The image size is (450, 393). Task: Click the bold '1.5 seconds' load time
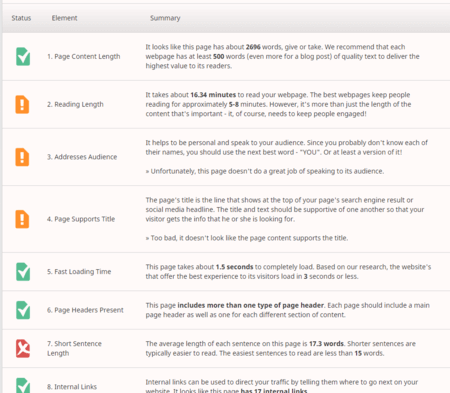[x=235, y=267]
